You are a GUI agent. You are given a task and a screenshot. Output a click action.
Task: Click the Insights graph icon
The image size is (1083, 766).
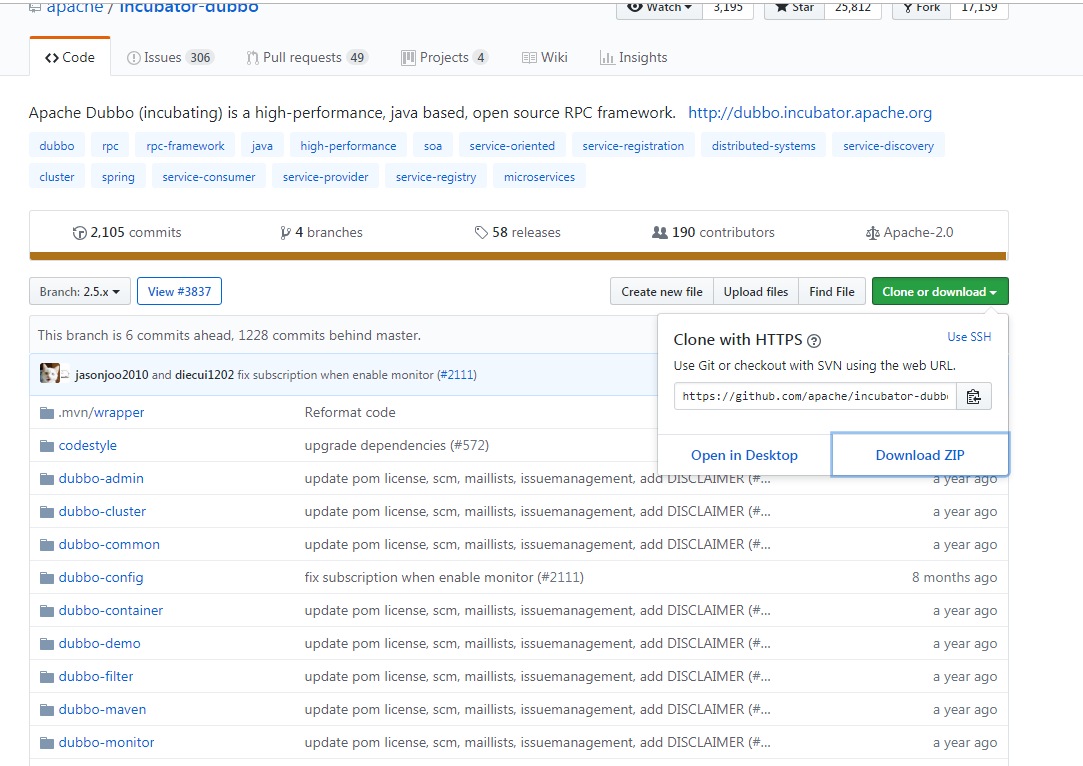607,58
